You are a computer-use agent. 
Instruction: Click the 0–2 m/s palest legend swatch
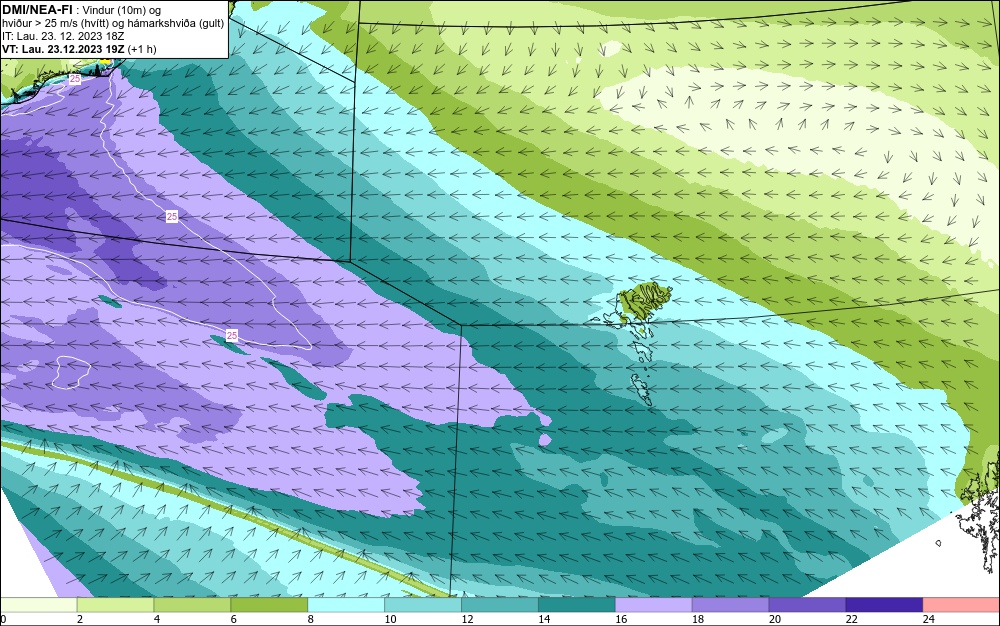point(39,605)
